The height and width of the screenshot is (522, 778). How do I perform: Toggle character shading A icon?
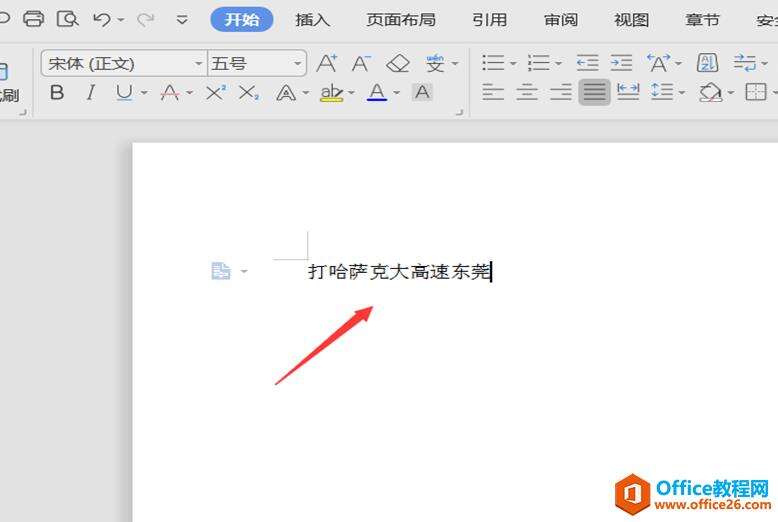click(422, 92)
